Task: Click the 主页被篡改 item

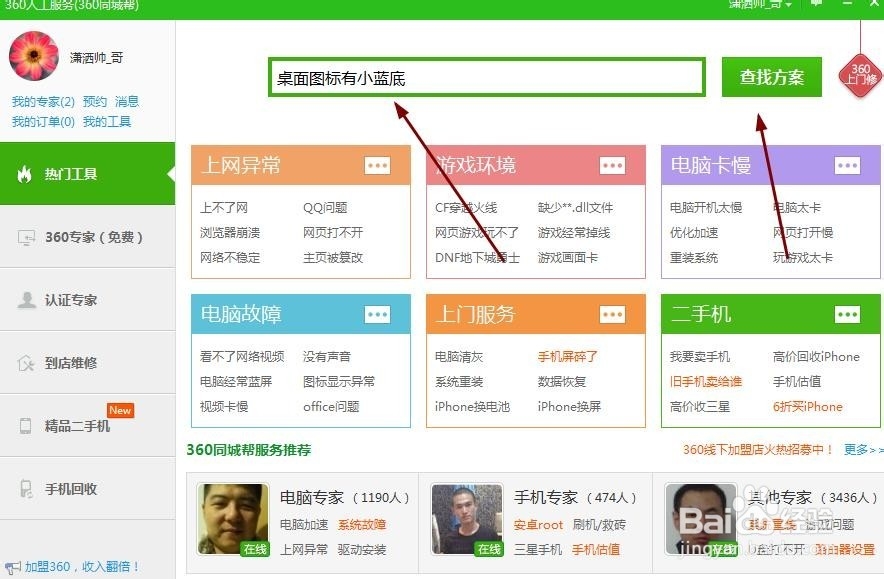Action: click(333, 258)
